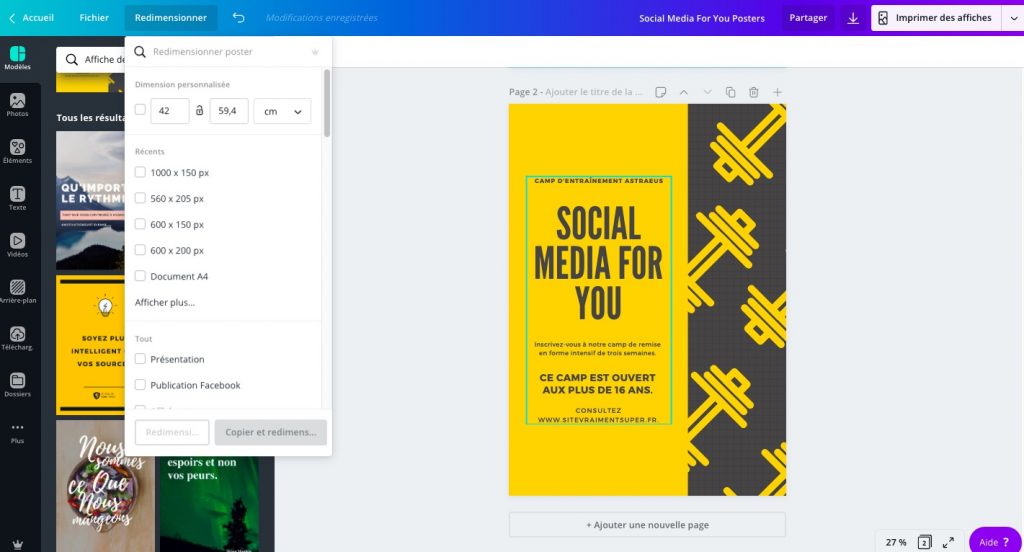The width and height of the screenshot is (1024, 552).
Task: Select the Nous sommes ce que nous mangeons template
Action: click(105, 486)
